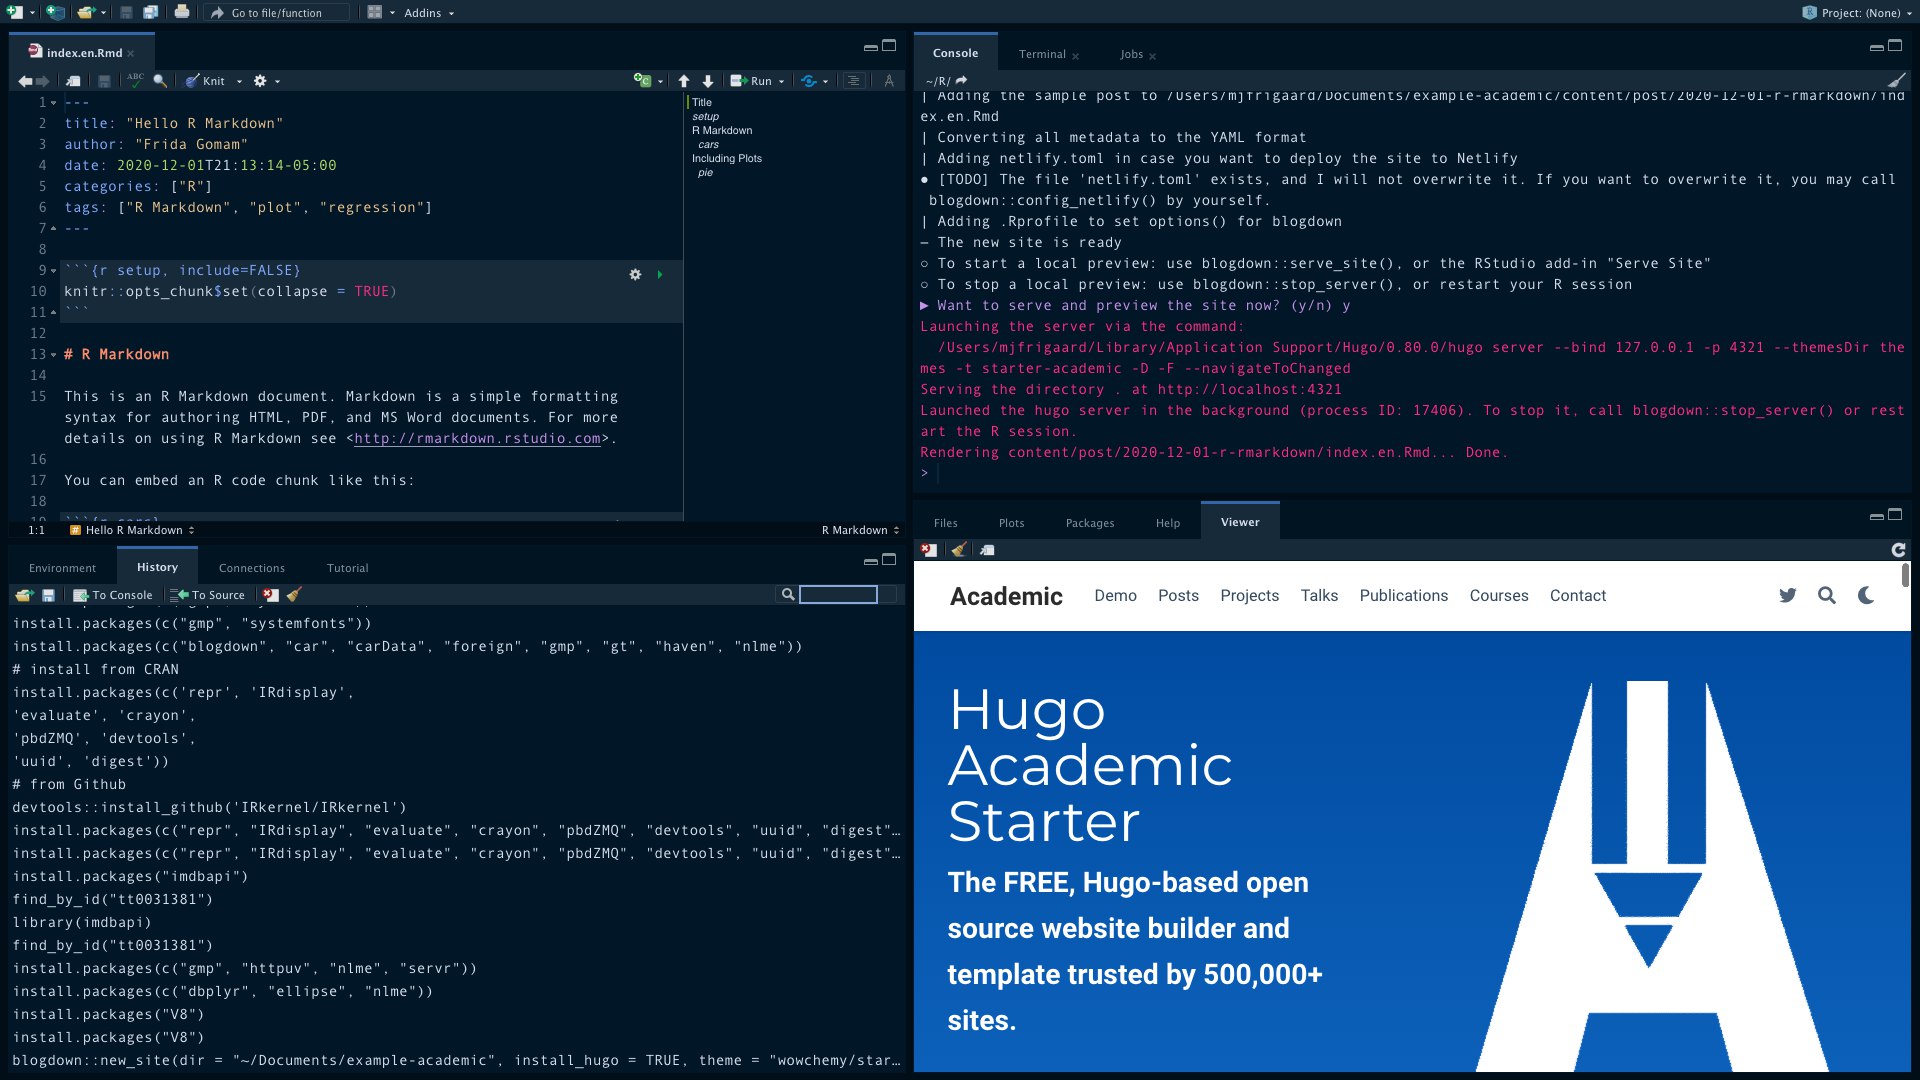
Task: Open the Posts link on the Academic site
Action: pos(1178,596)
